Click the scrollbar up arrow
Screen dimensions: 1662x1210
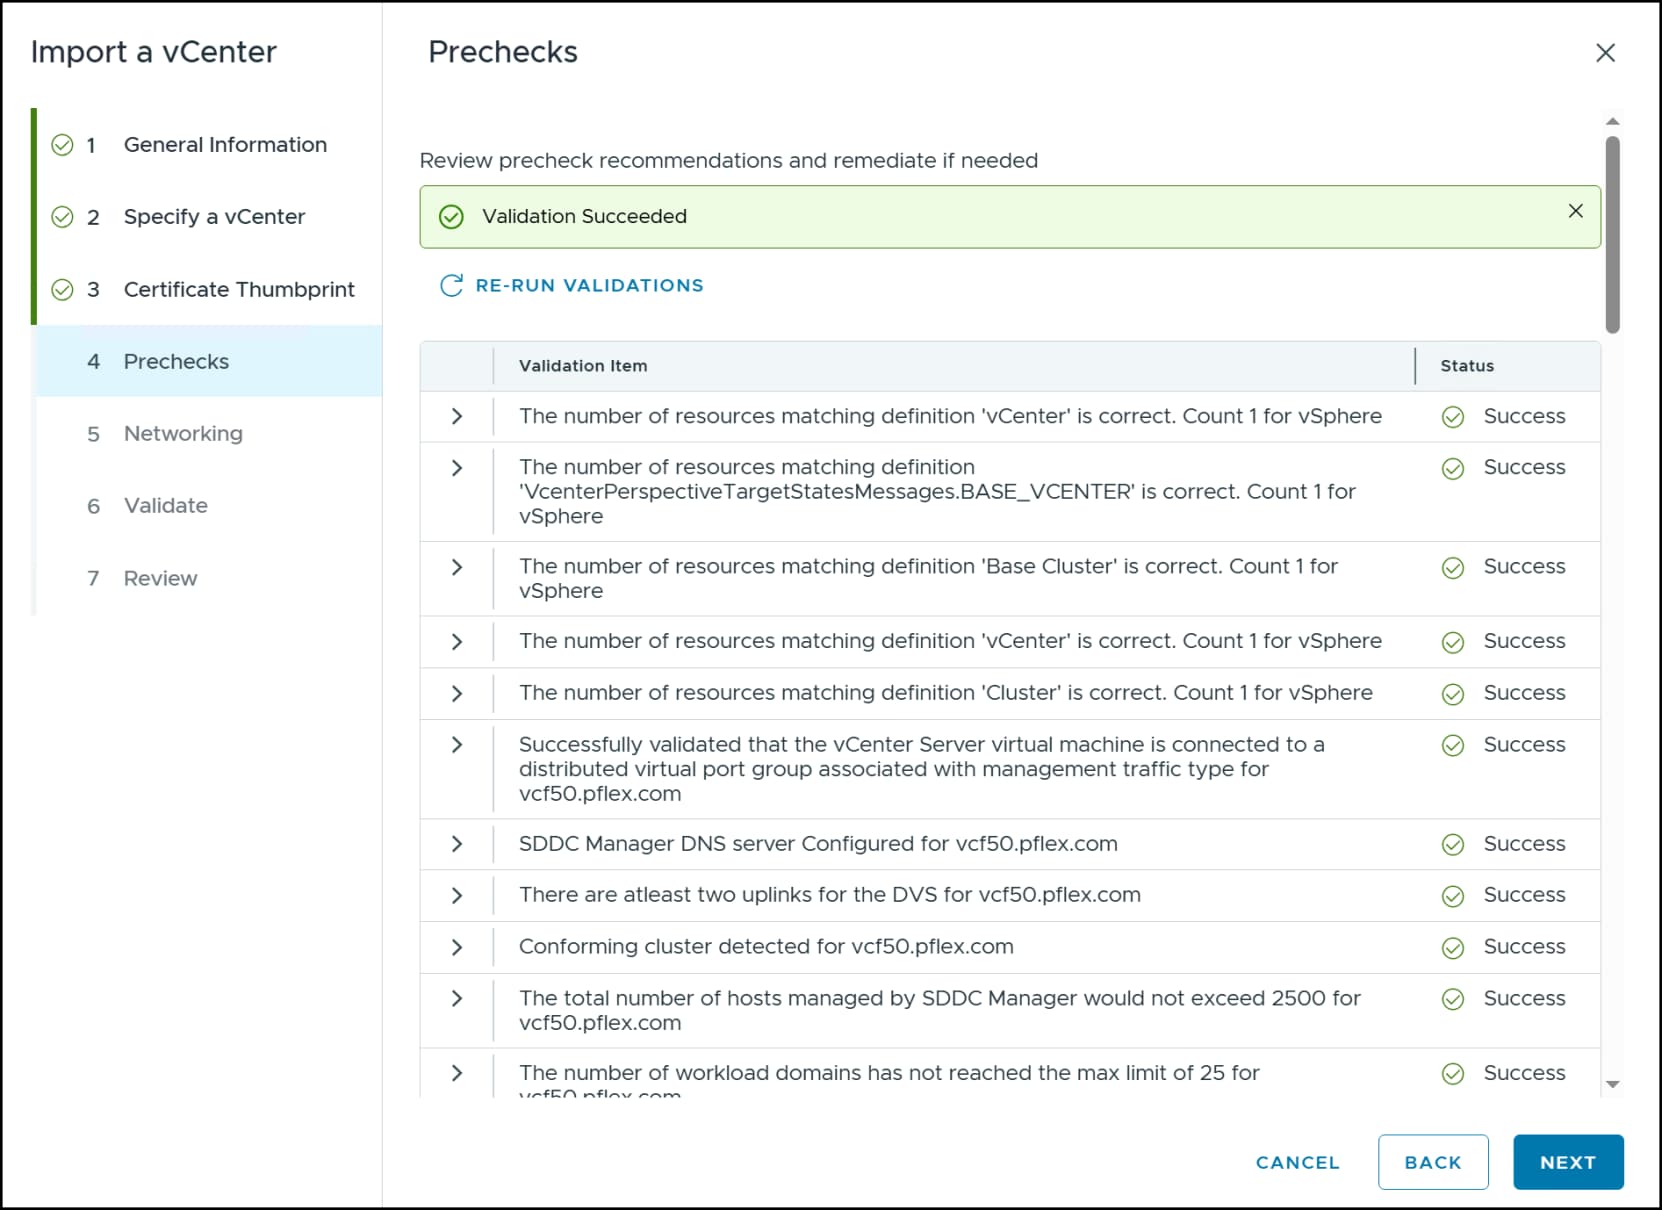1612,122
